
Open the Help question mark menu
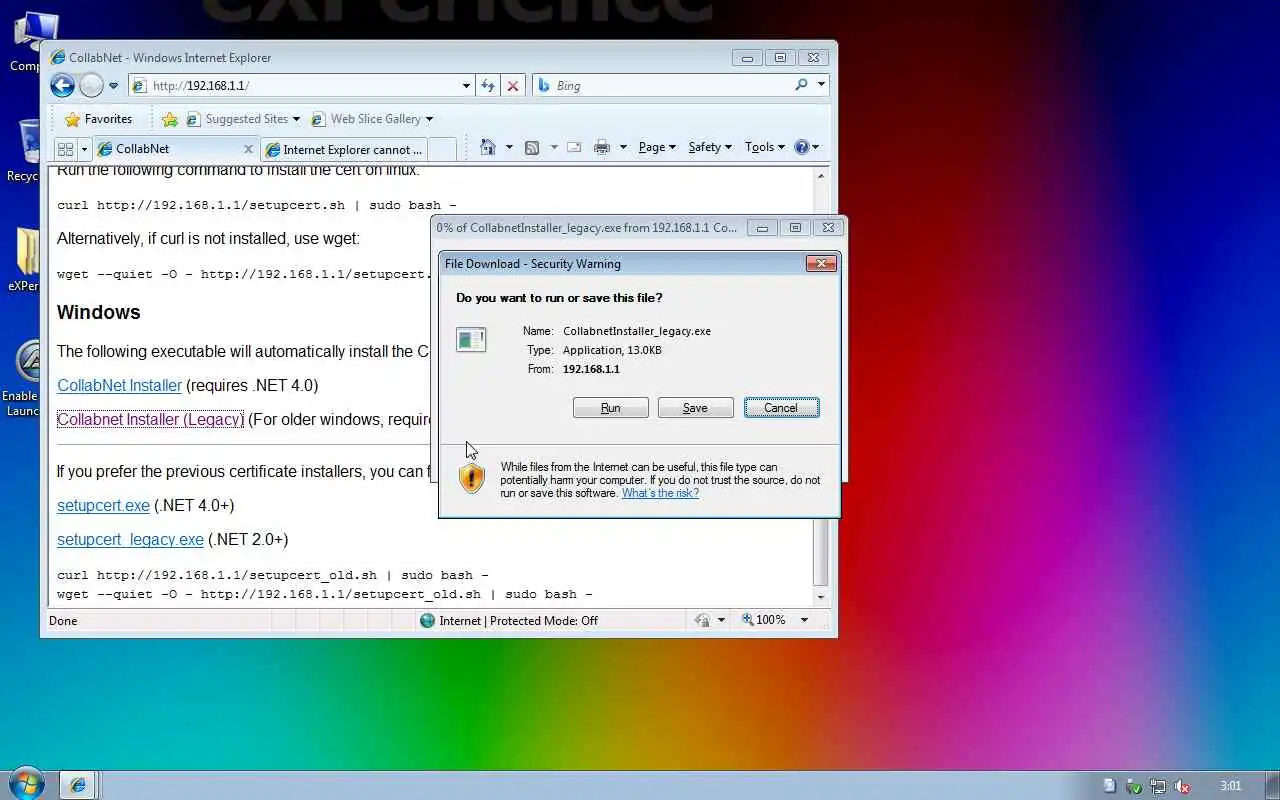point(806,147)
